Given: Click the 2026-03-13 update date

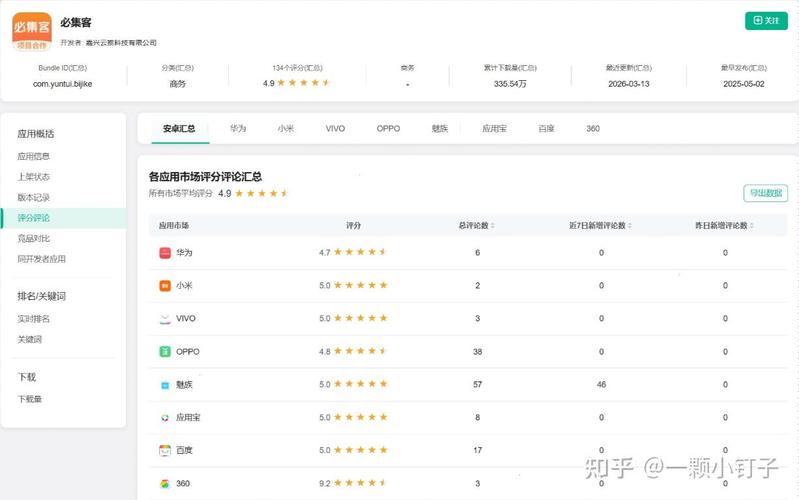Looking at the screenshot, I should point(629,84).
